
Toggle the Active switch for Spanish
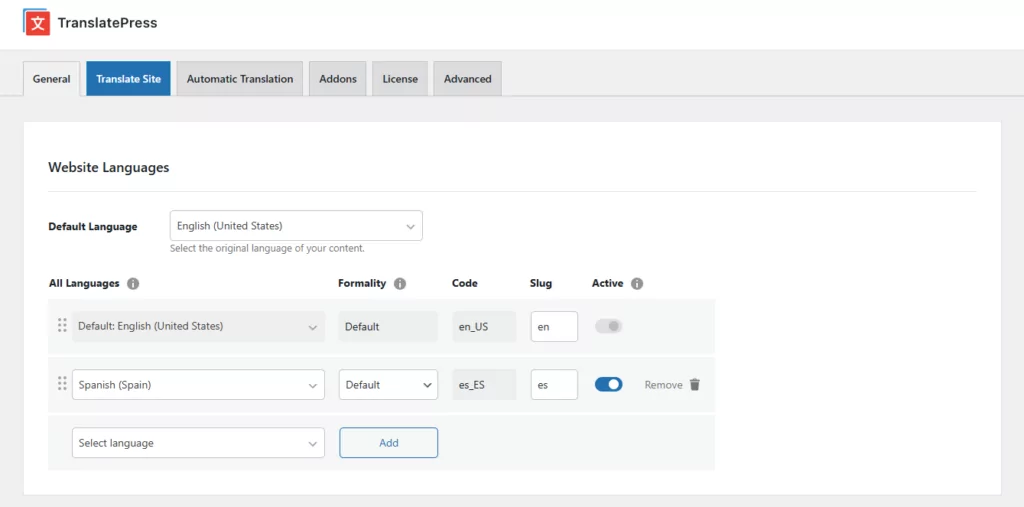coord(609,385)
